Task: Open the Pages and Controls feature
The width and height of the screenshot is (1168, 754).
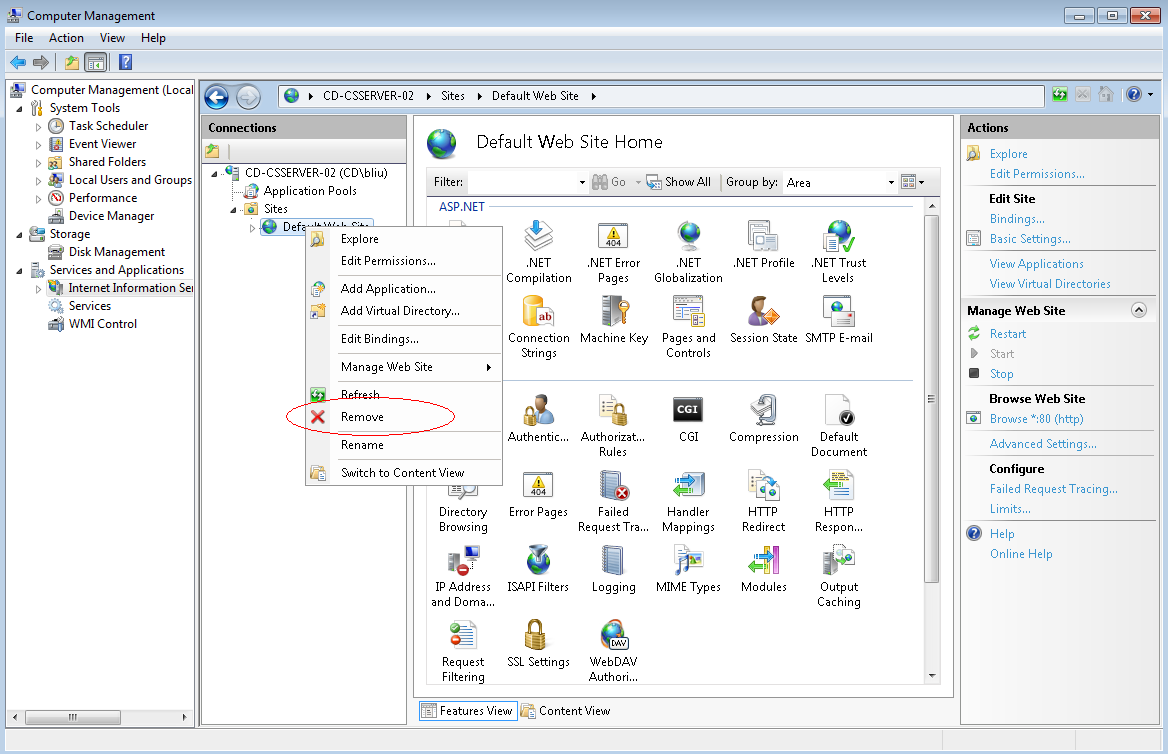Action: point(688,327)
